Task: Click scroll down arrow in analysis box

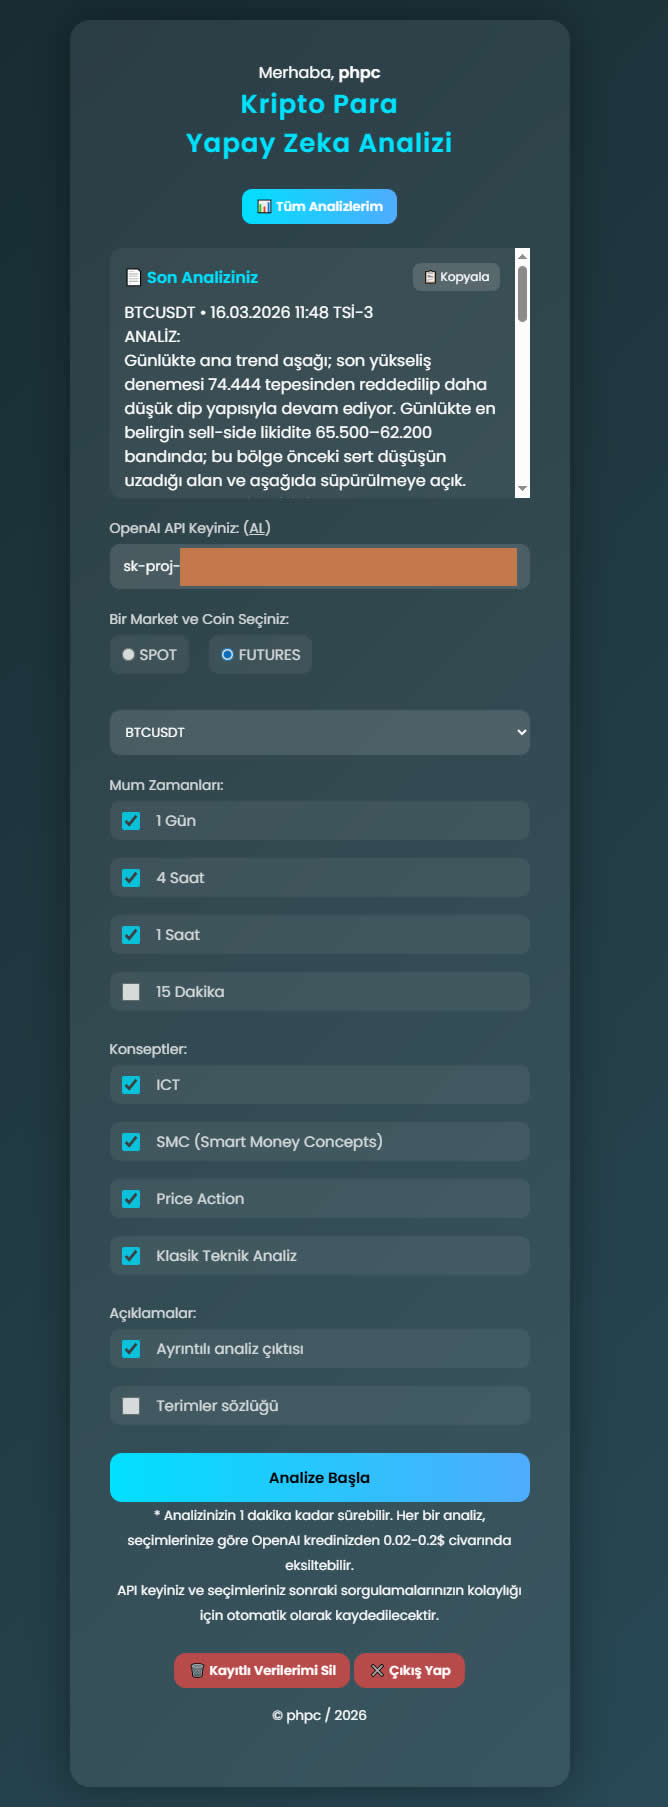Action: [522, 489]
